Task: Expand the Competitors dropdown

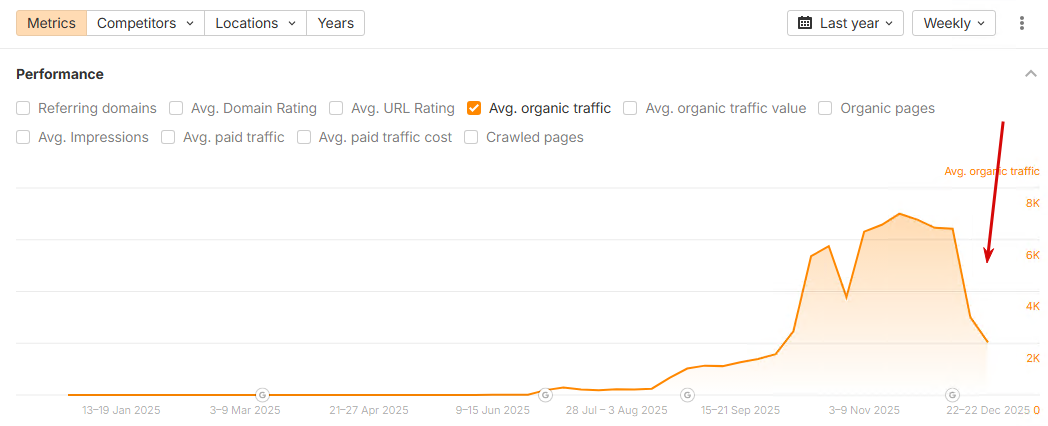Action: (x=145, y=23)
